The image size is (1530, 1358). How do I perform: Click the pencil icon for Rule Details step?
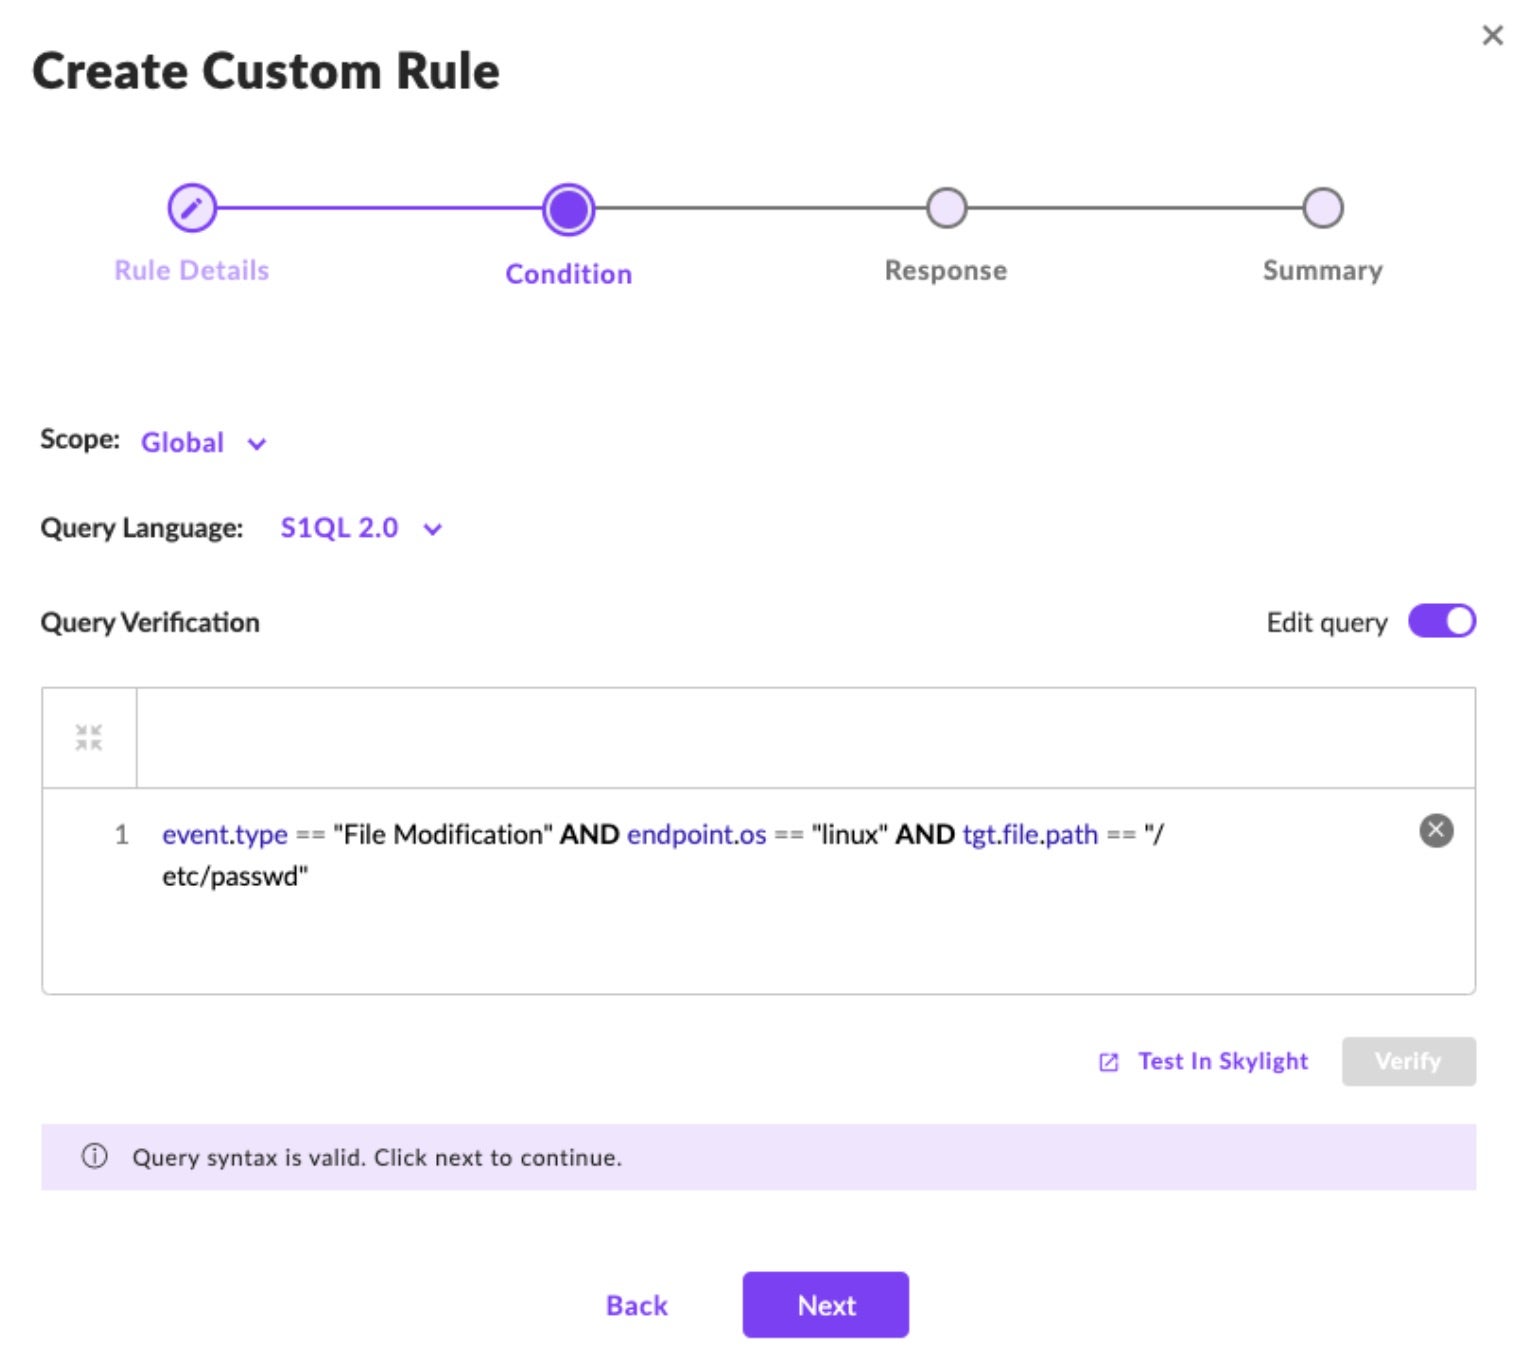pos(191,208)
